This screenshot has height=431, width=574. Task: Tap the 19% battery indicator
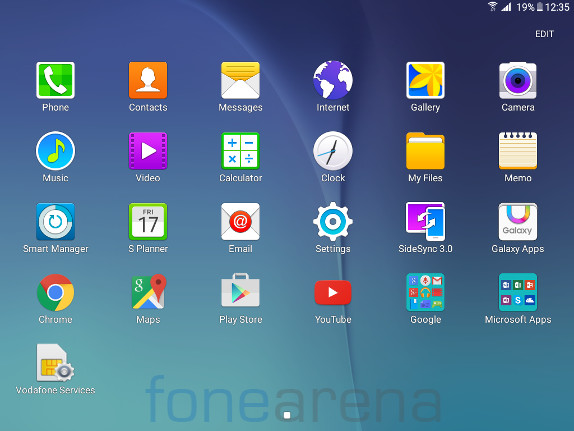click(530, 7)
